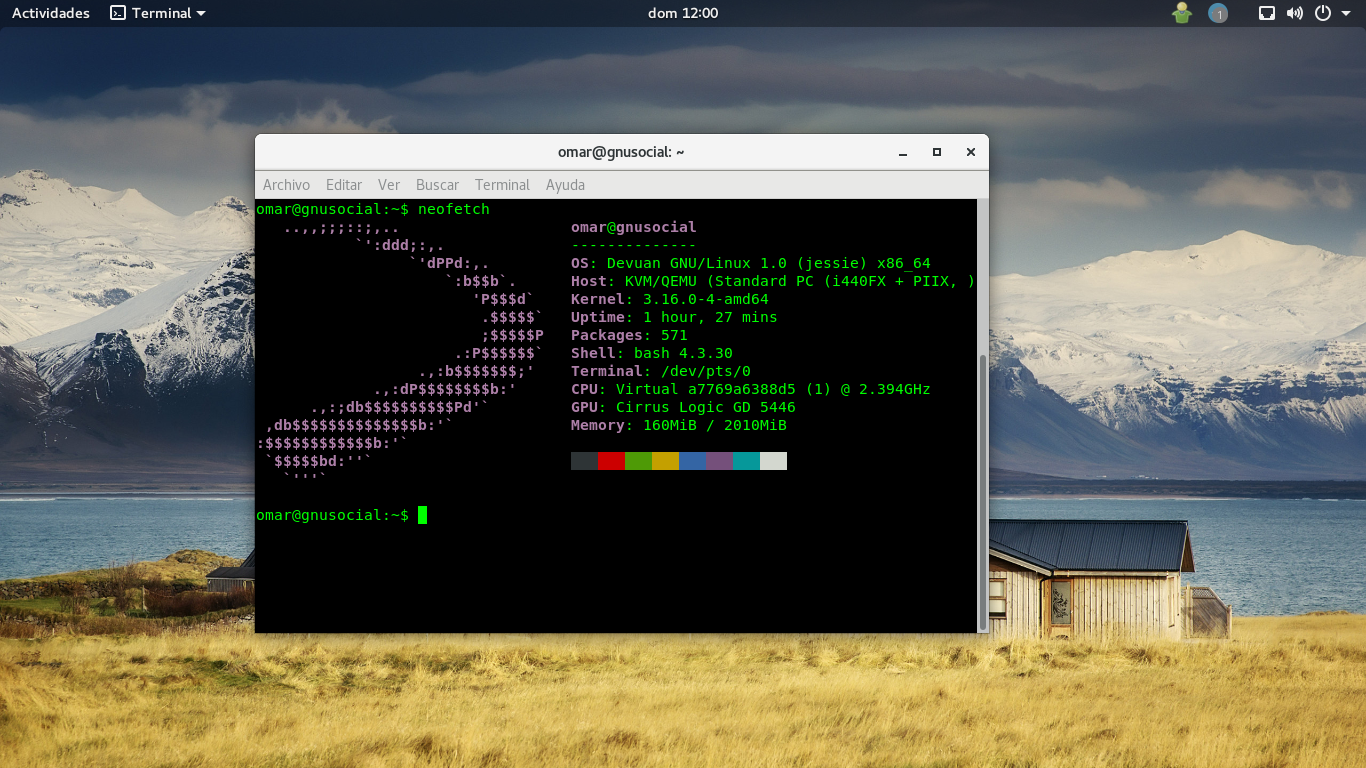Screen dimensions: 1366x768
Task: Click the light gray color block
Action: 773,461
